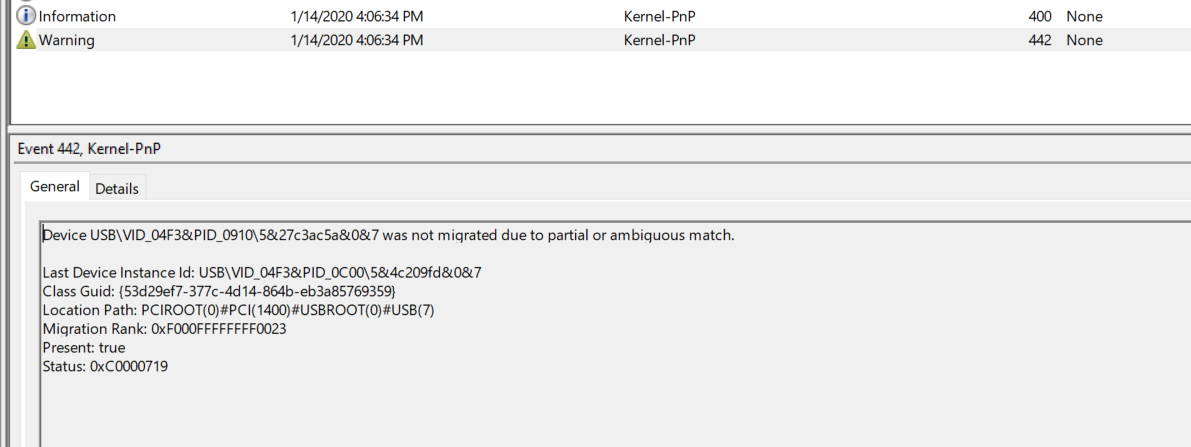1191x447 pixels.
Task: Click the Information row's date and time
Action: click(x=356, y=16)
